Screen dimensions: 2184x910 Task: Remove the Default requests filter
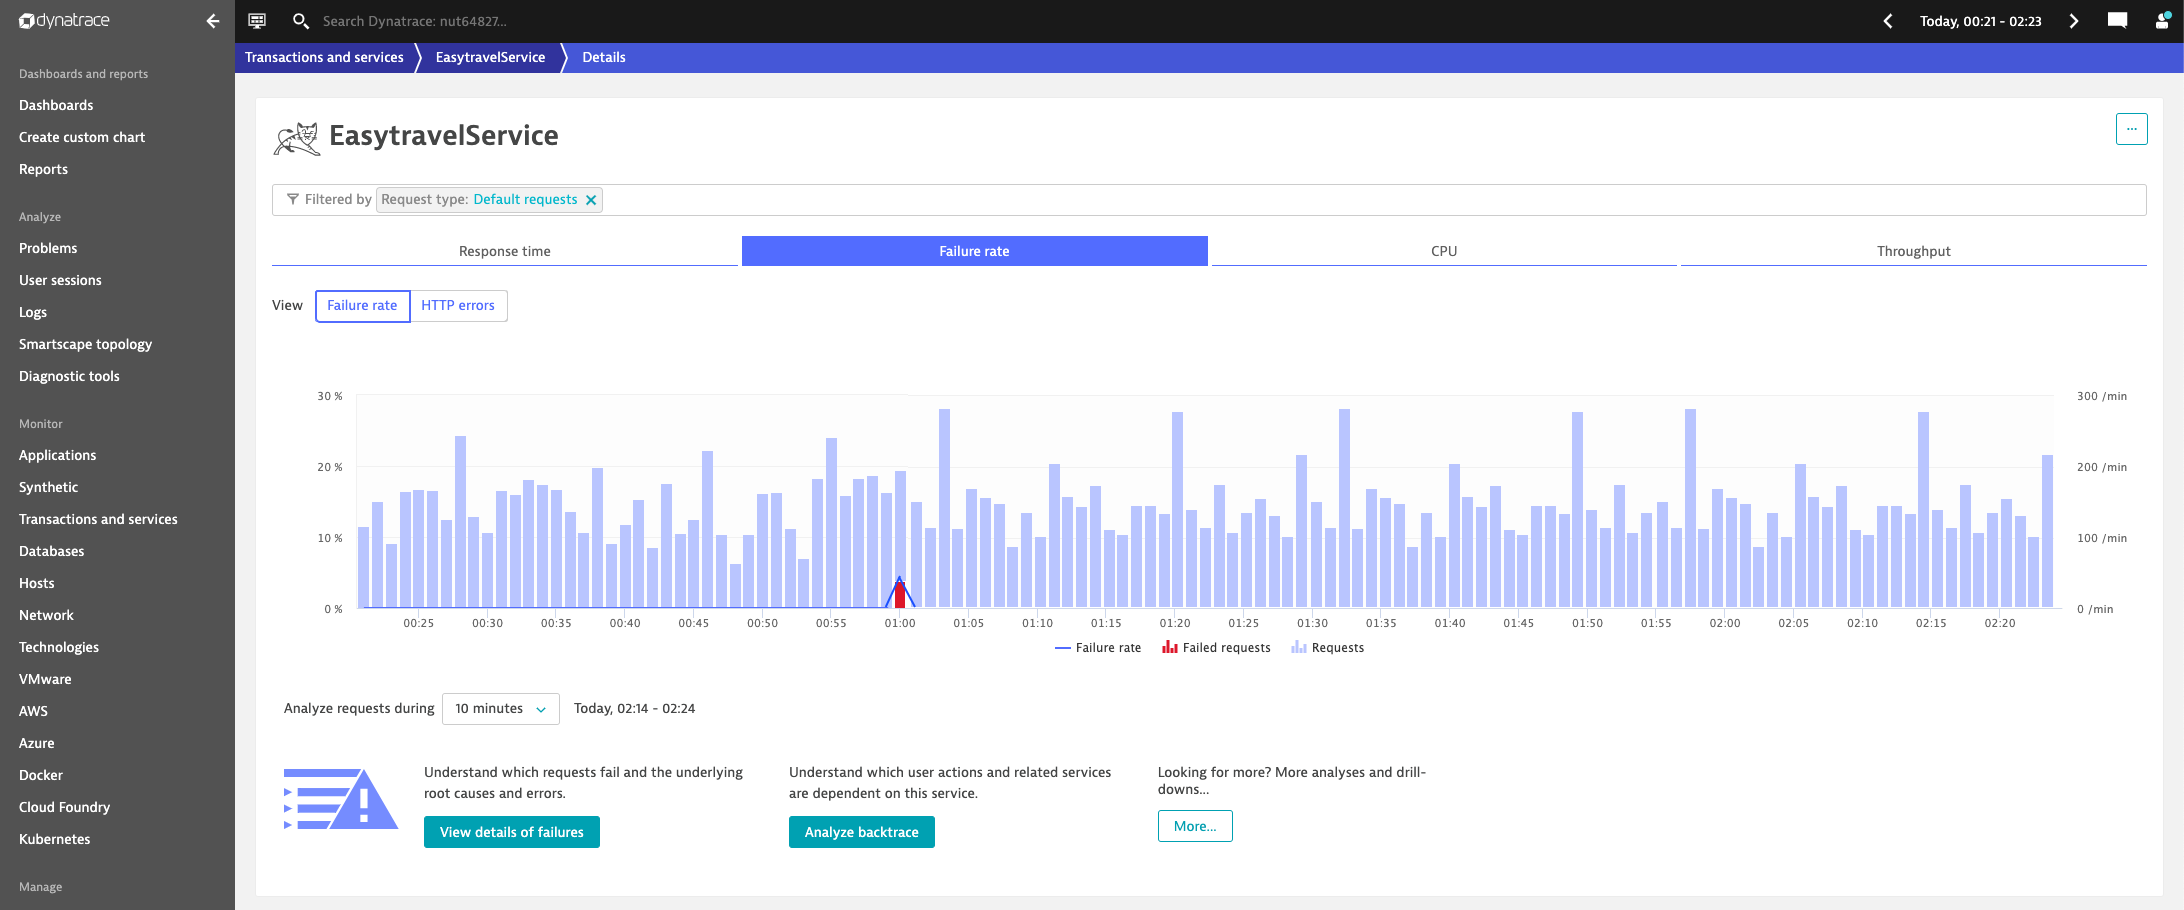click(591, 200)
